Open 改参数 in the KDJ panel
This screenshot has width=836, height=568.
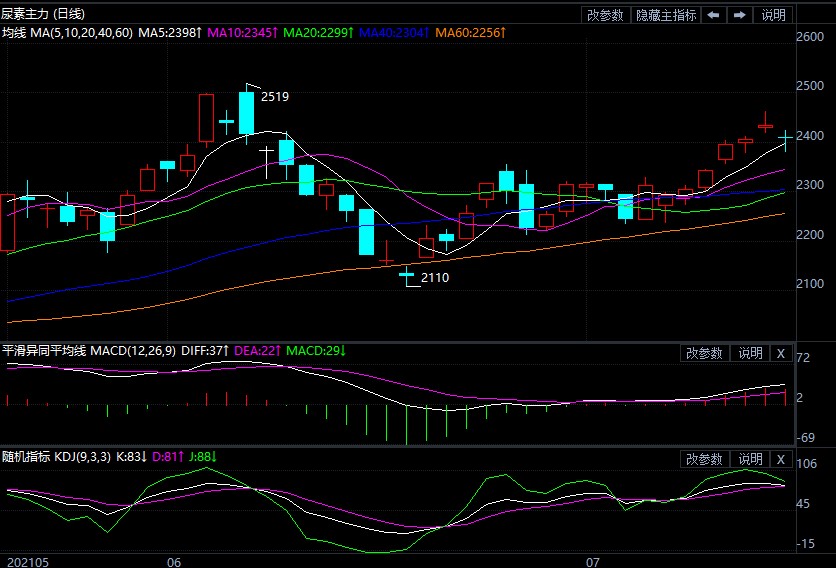(704, 459)
